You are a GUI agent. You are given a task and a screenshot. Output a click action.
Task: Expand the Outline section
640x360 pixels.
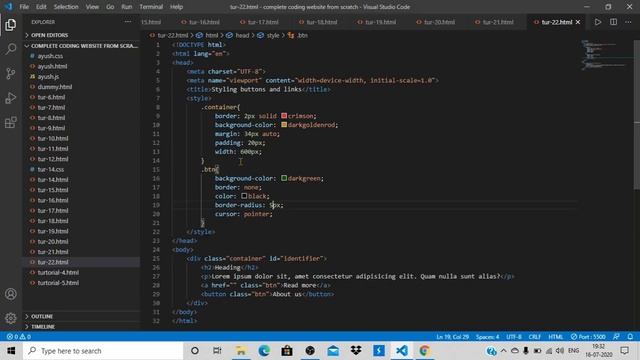coord(82,316)
